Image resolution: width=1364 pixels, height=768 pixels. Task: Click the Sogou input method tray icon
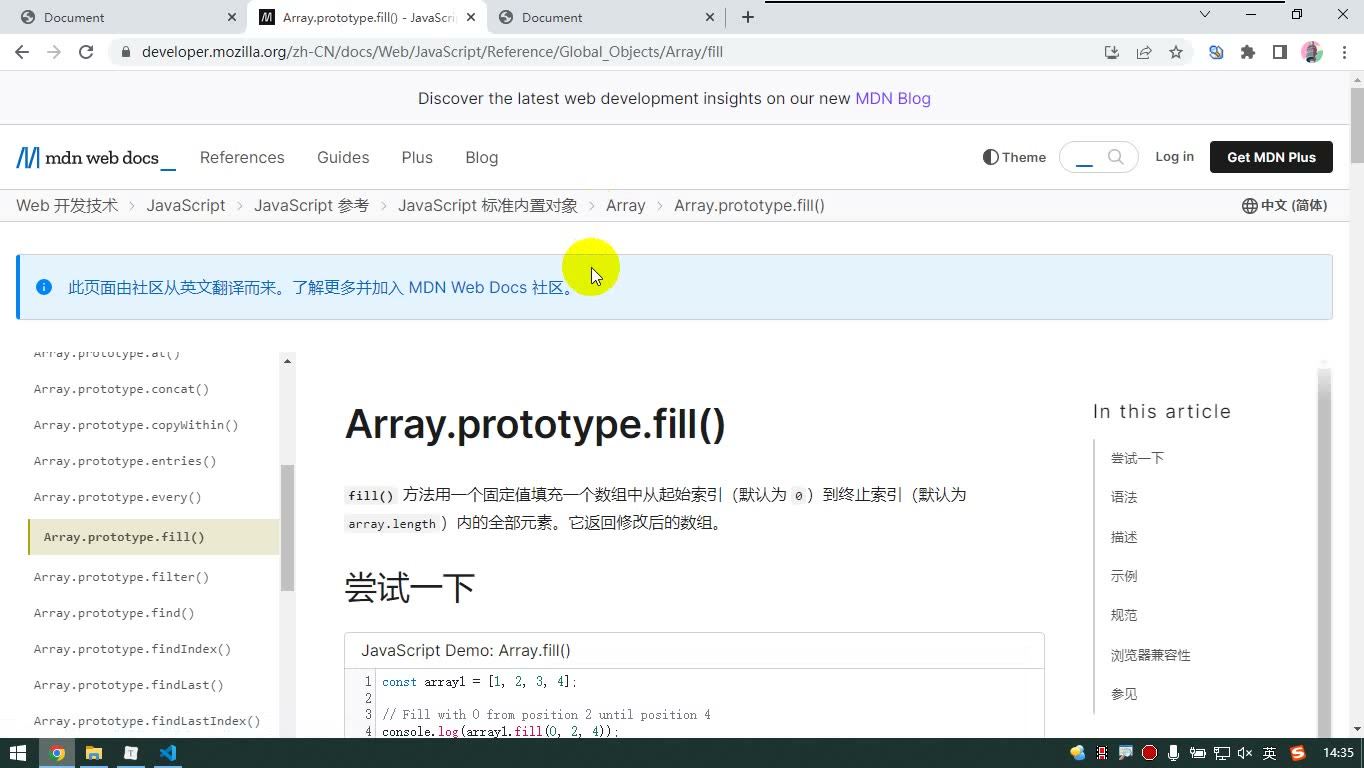[1298, 753]
